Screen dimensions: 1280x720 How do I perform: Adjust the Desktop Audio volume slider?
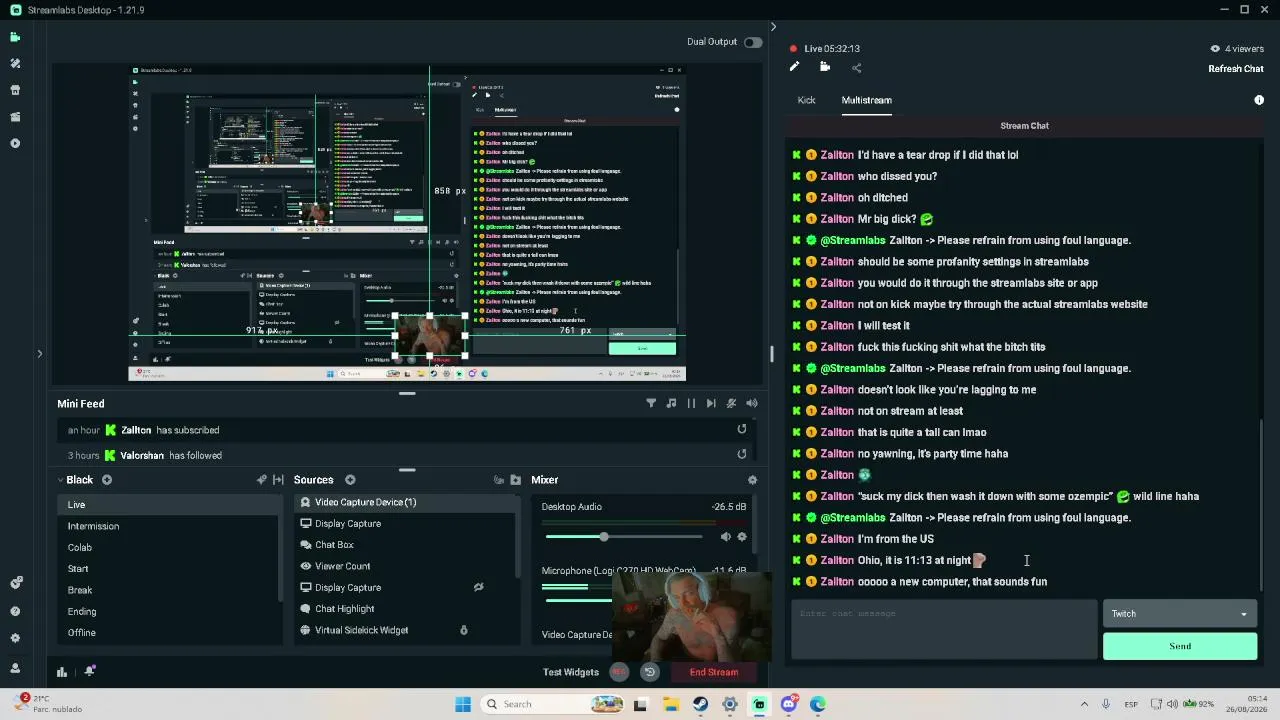point(625,537)
